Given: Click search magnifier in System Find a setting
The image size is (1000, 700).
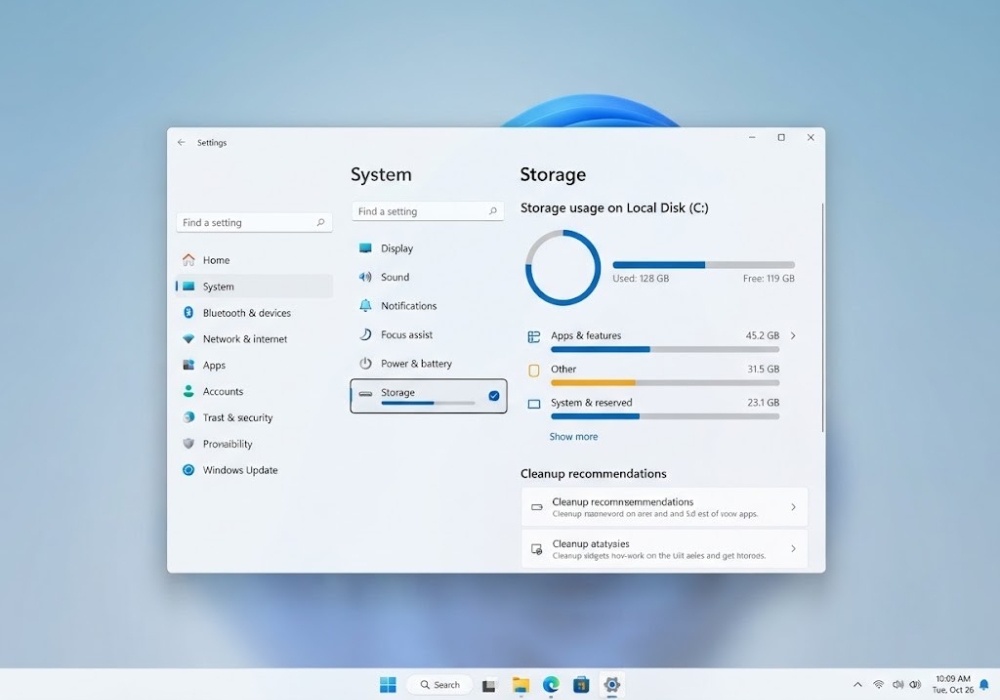Looking at the screenshot, I should (493, 210).
